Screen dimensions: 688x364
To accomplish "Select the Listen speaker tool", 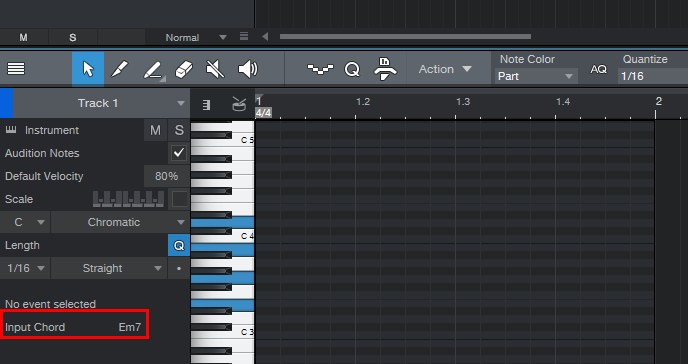I will click(248, 69).
